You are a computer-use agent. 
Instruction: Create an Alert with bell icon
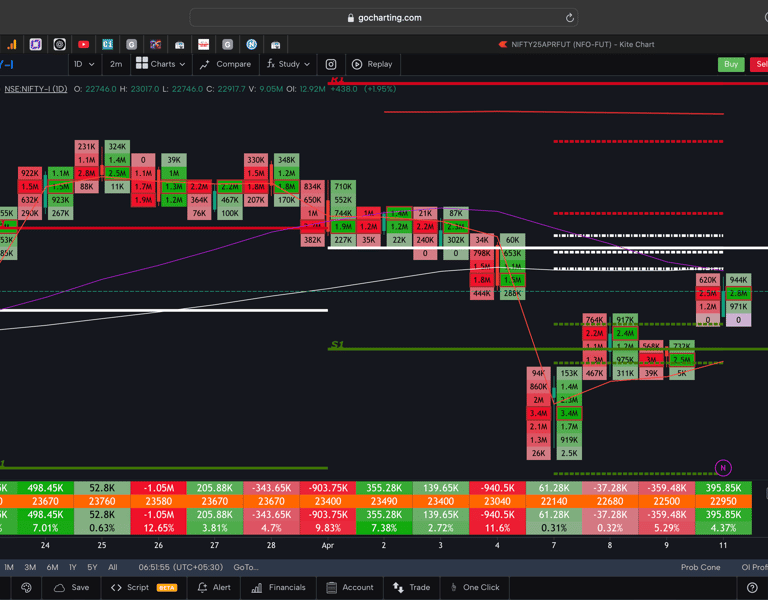(x=214, y=588)
